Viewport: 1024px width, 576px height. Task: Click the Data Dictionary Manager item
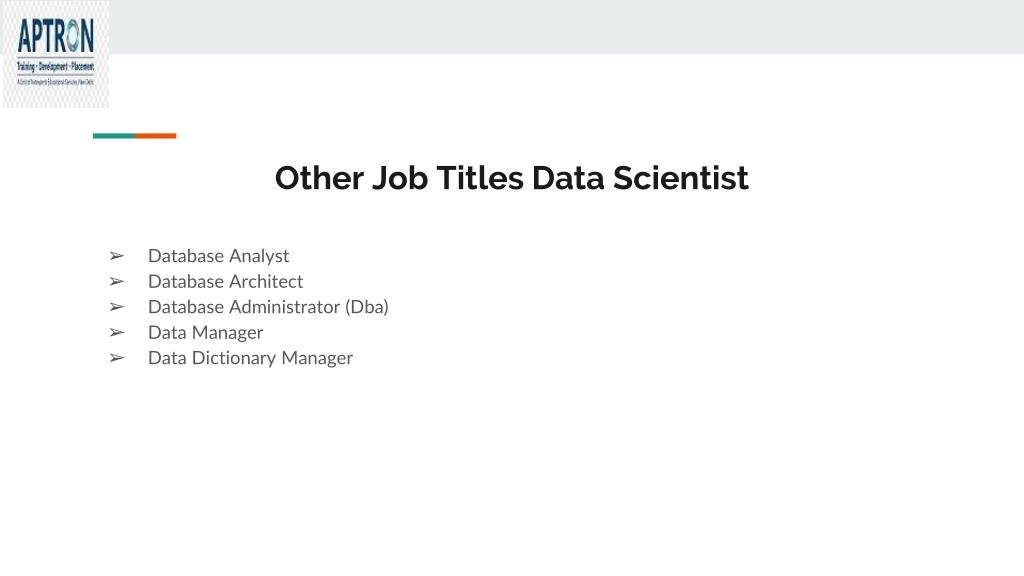250,358
